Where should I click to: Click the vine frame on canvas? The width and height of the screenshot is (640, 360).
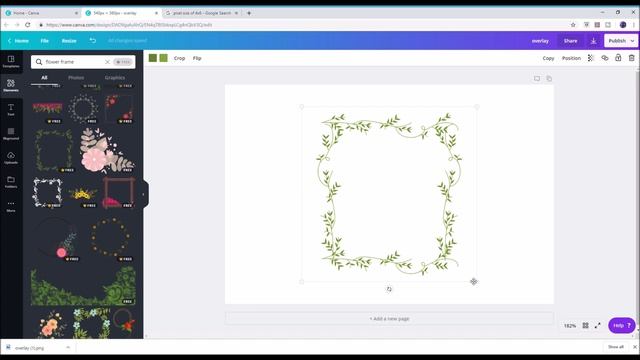(x=389, y=194)
